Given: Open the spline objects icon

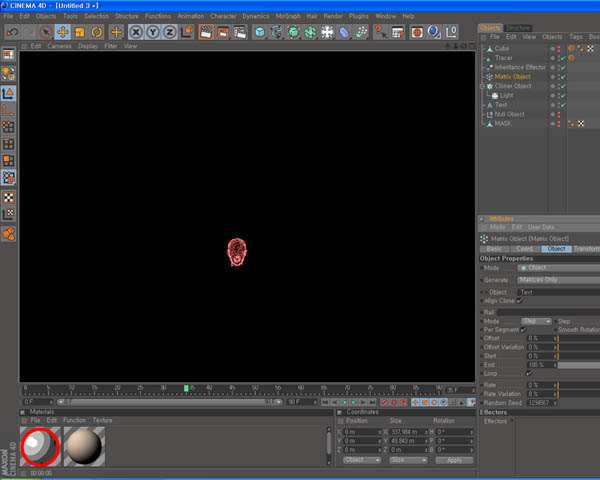Looking at the screenshot, I should [x=276, y=32].
